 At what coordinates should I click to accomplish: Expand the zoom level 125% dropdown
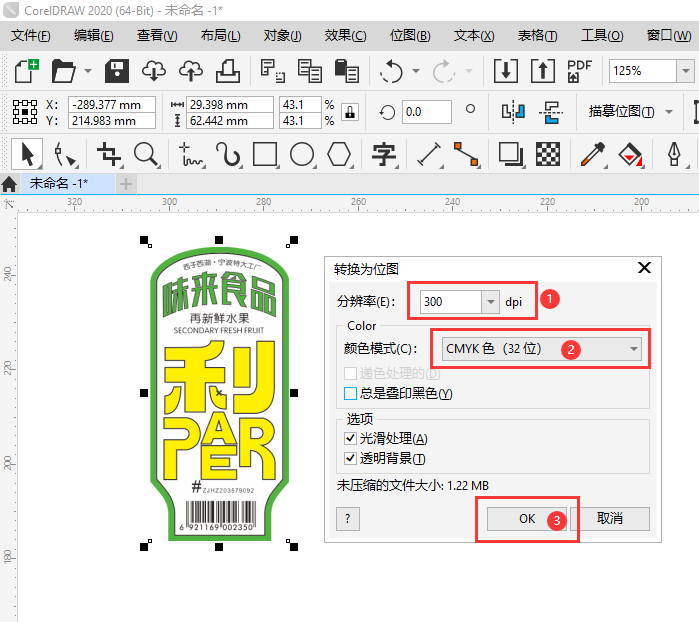point(686,71)
